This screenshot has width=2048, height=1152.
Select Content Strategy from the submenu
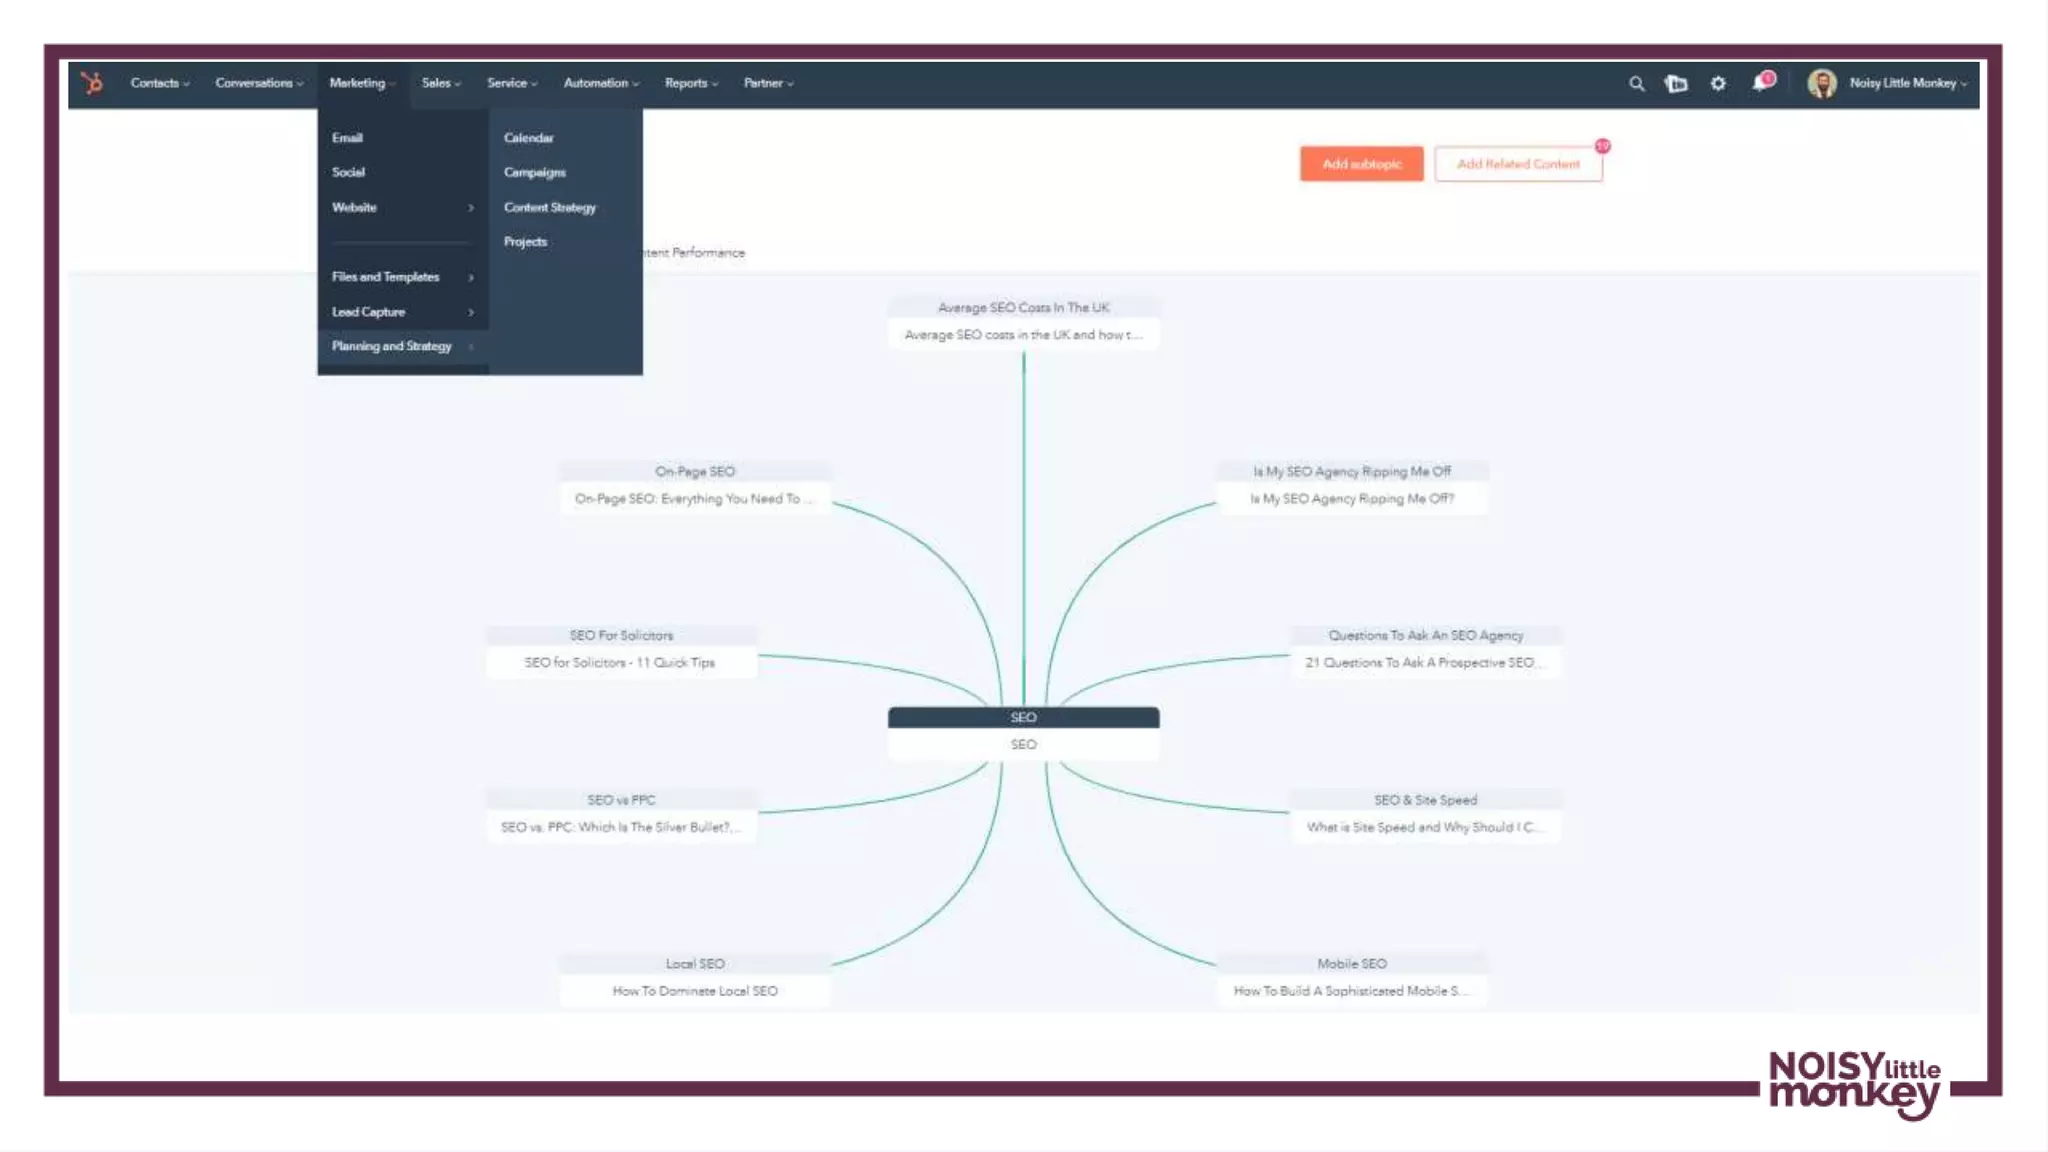(549, 207)
